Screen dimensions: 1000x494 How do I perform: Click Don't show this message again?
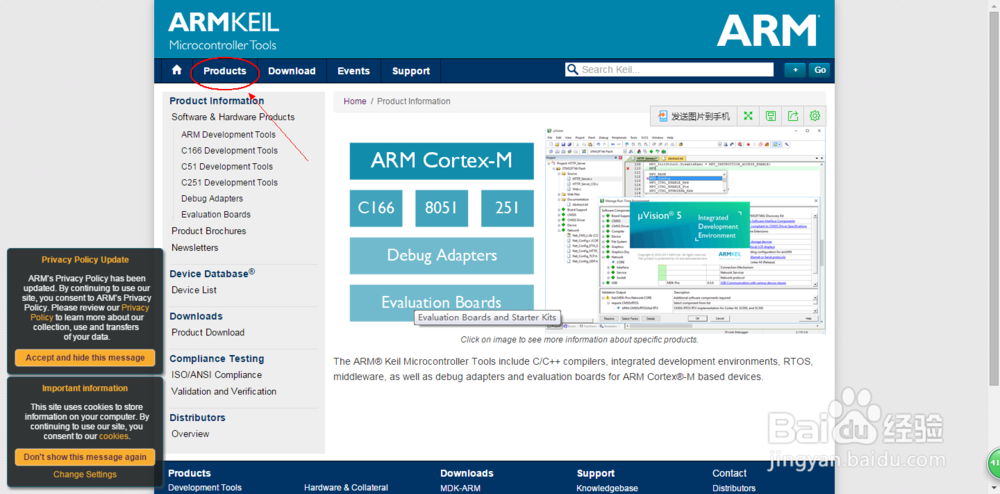tap(85, 457)
